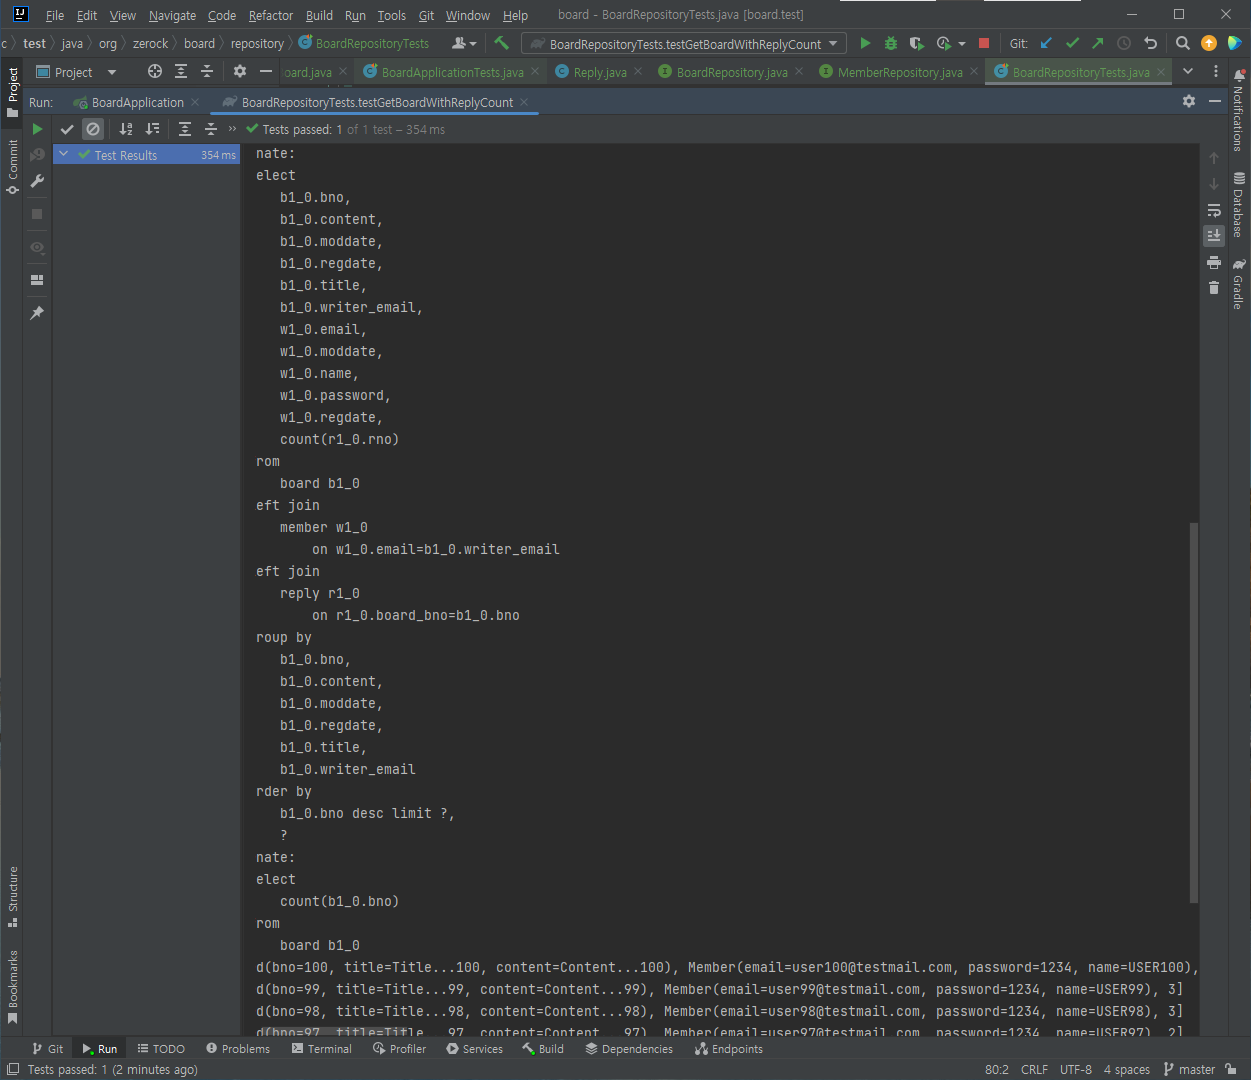Toggle auto-test eye icon

pyautogui.click(x=37, y=247)
